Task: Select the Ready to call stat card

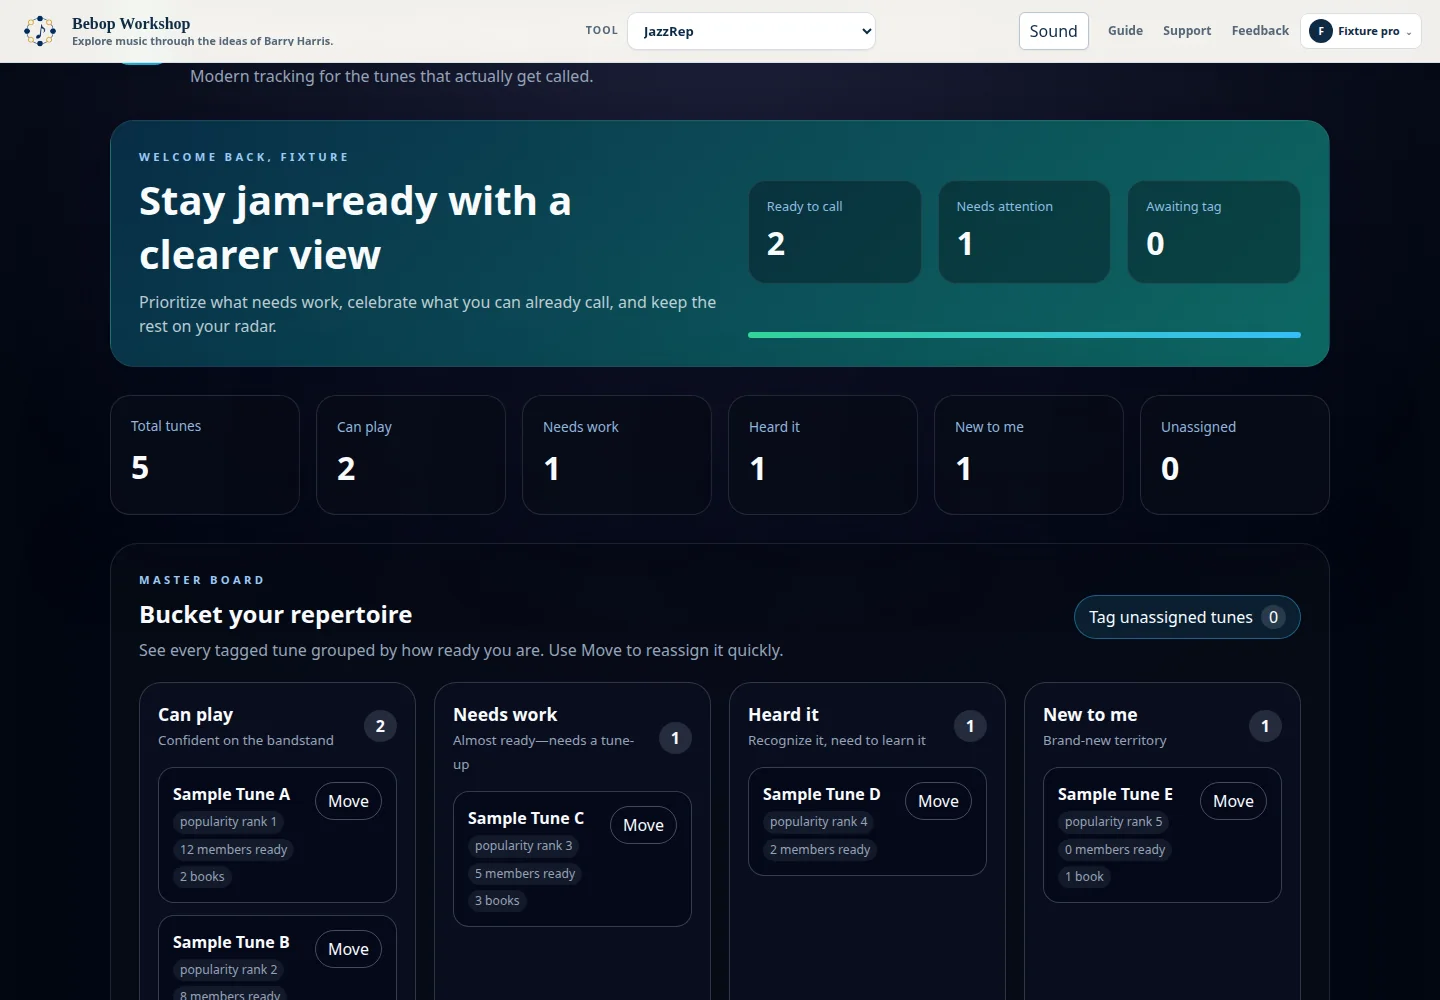Action: 835,232
